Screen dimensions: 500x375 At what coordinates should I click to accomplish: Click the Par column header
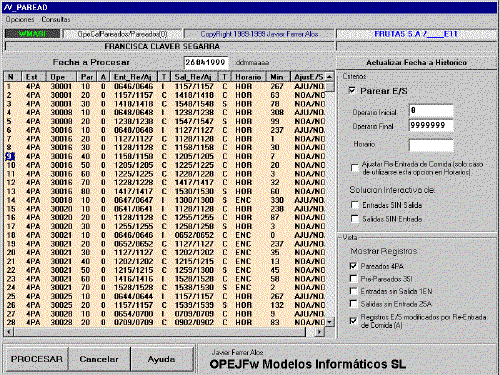click(87, 77)
